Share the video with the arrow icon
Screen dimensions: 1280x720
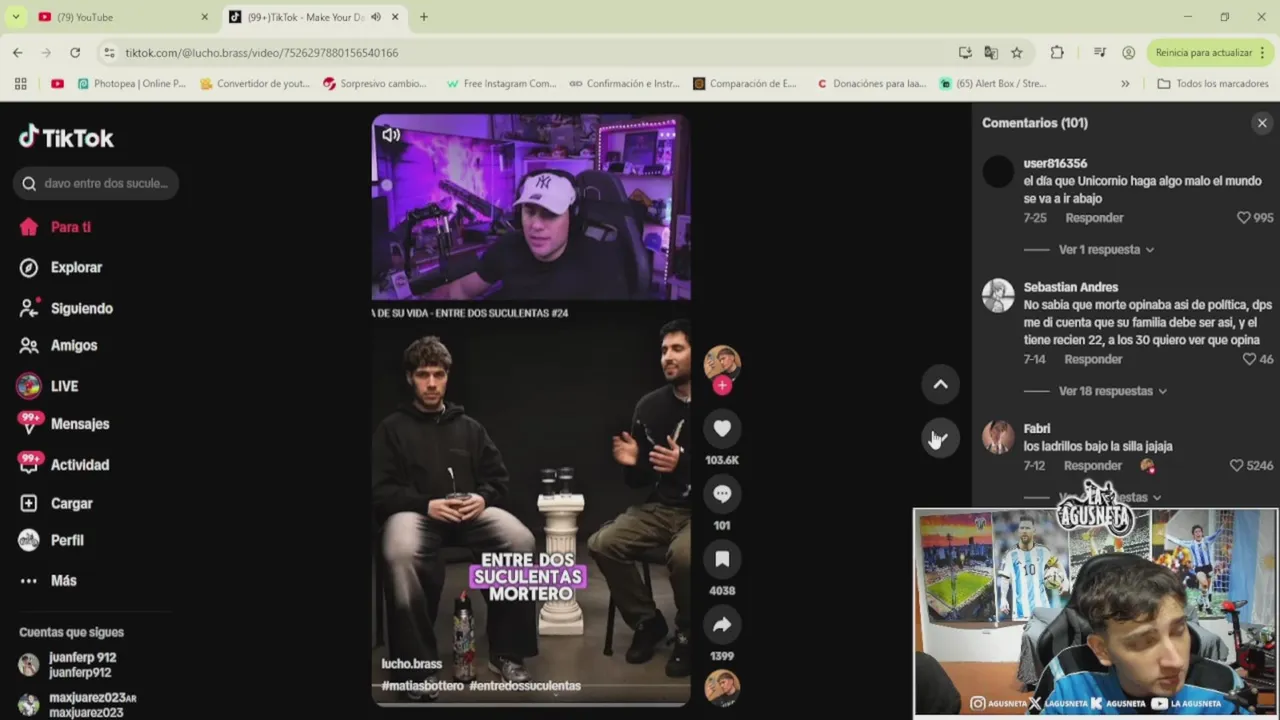point(722,625)
